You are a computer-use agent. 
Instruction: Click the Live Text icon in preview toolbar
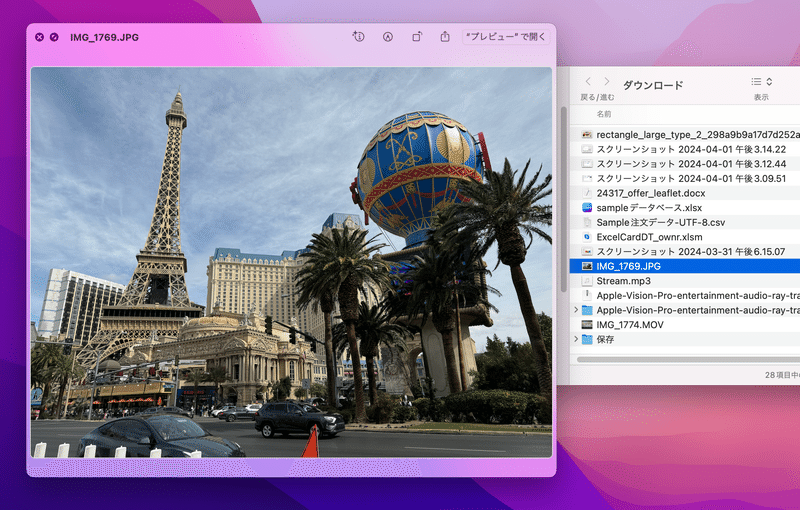pyautogui.click(x=359, y=37)
